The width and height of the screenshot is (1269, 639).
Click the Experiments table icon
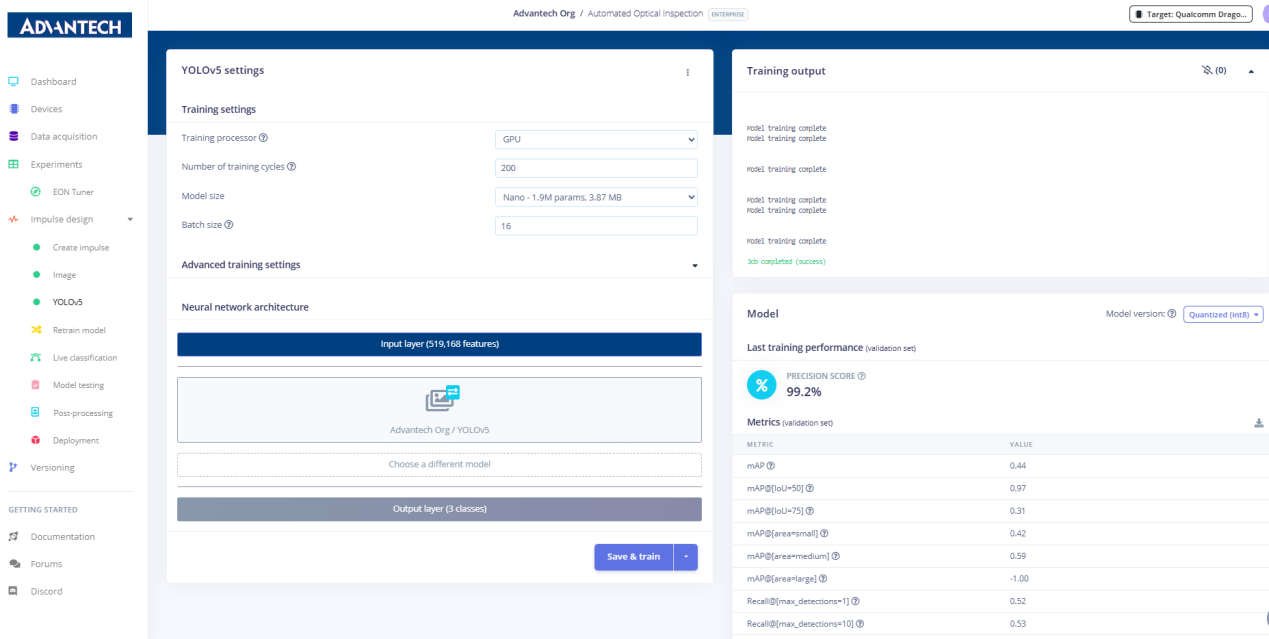coord(13,164)
